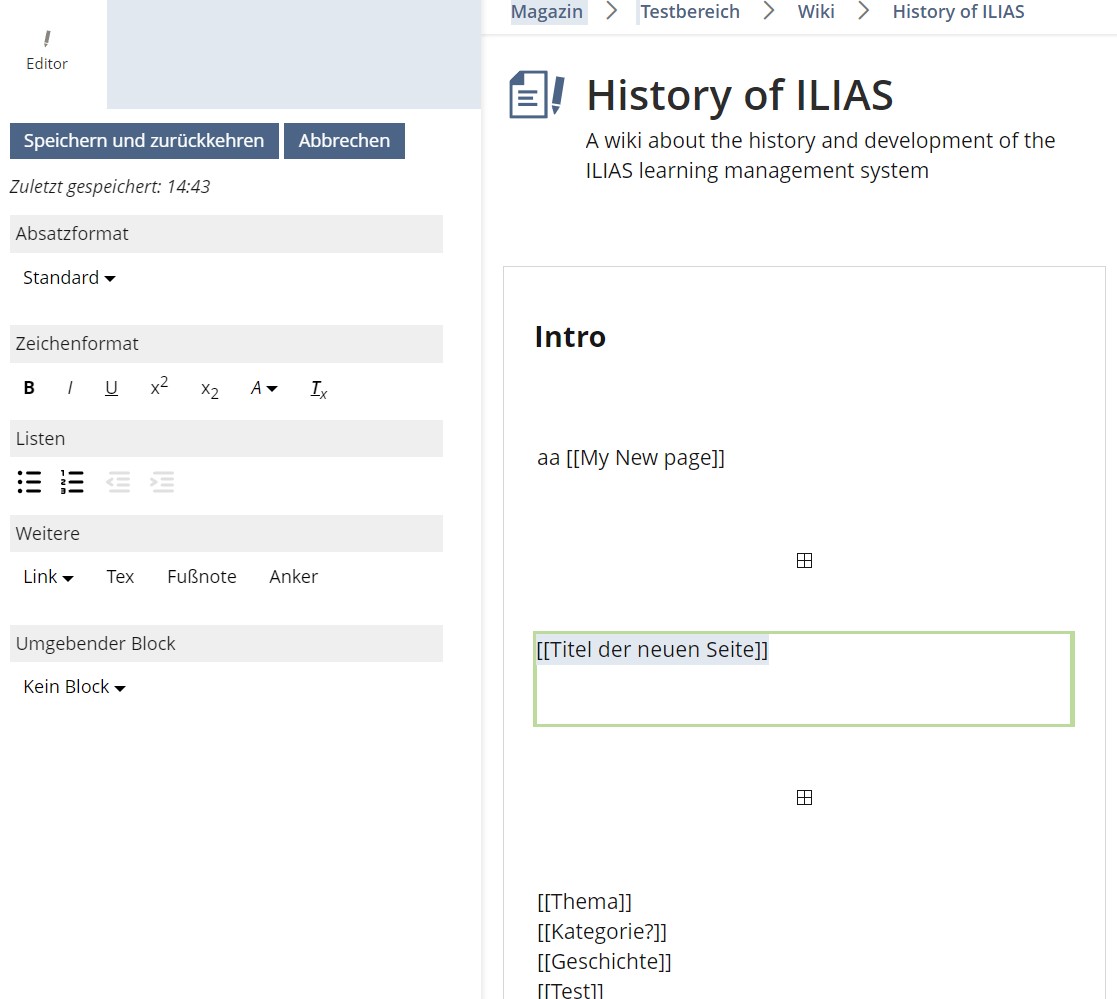Click the 'Zuletzt gespeichert: 14:43' status text

[x=110, y=187]
